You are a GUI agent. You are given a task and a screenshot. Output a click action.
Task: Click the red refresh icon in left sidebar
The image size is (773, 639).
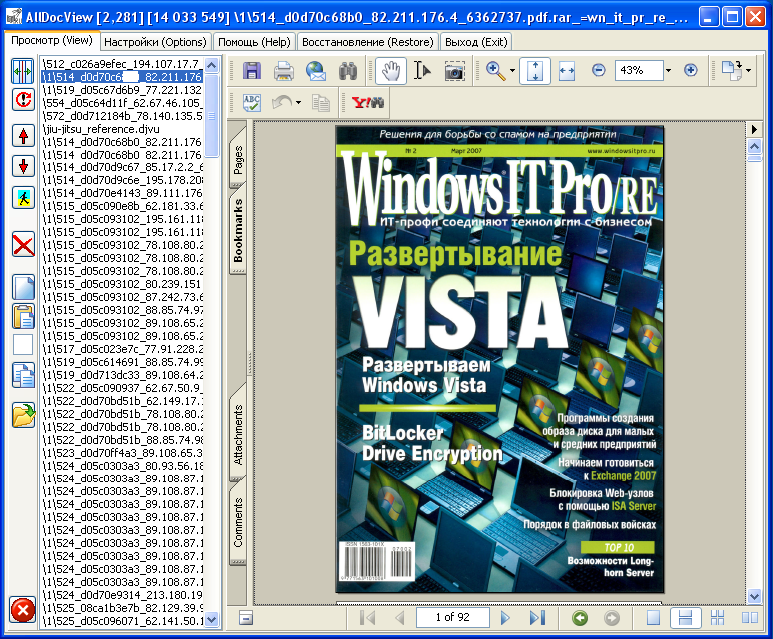(x=23, y=100)
